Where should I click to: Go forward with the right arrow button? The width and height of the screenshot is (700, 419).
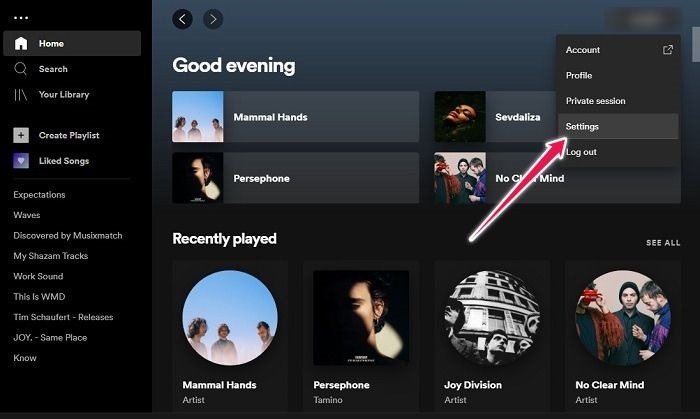(x=213, y=19)
